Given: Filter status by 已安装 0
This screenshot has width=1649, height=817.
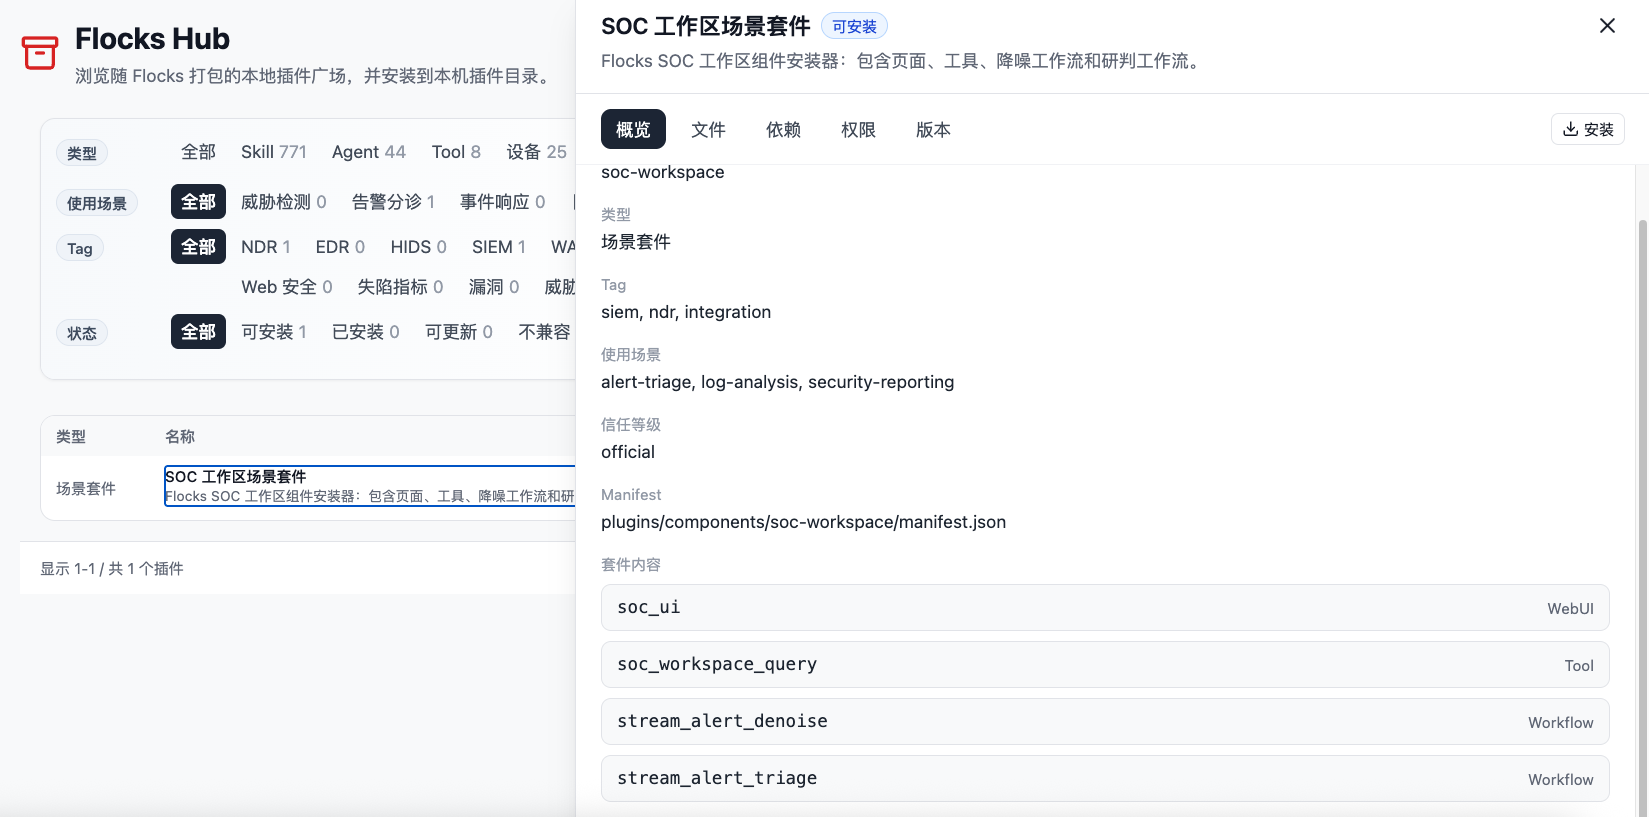Looking at the screenshot, I should click(365, 332).
